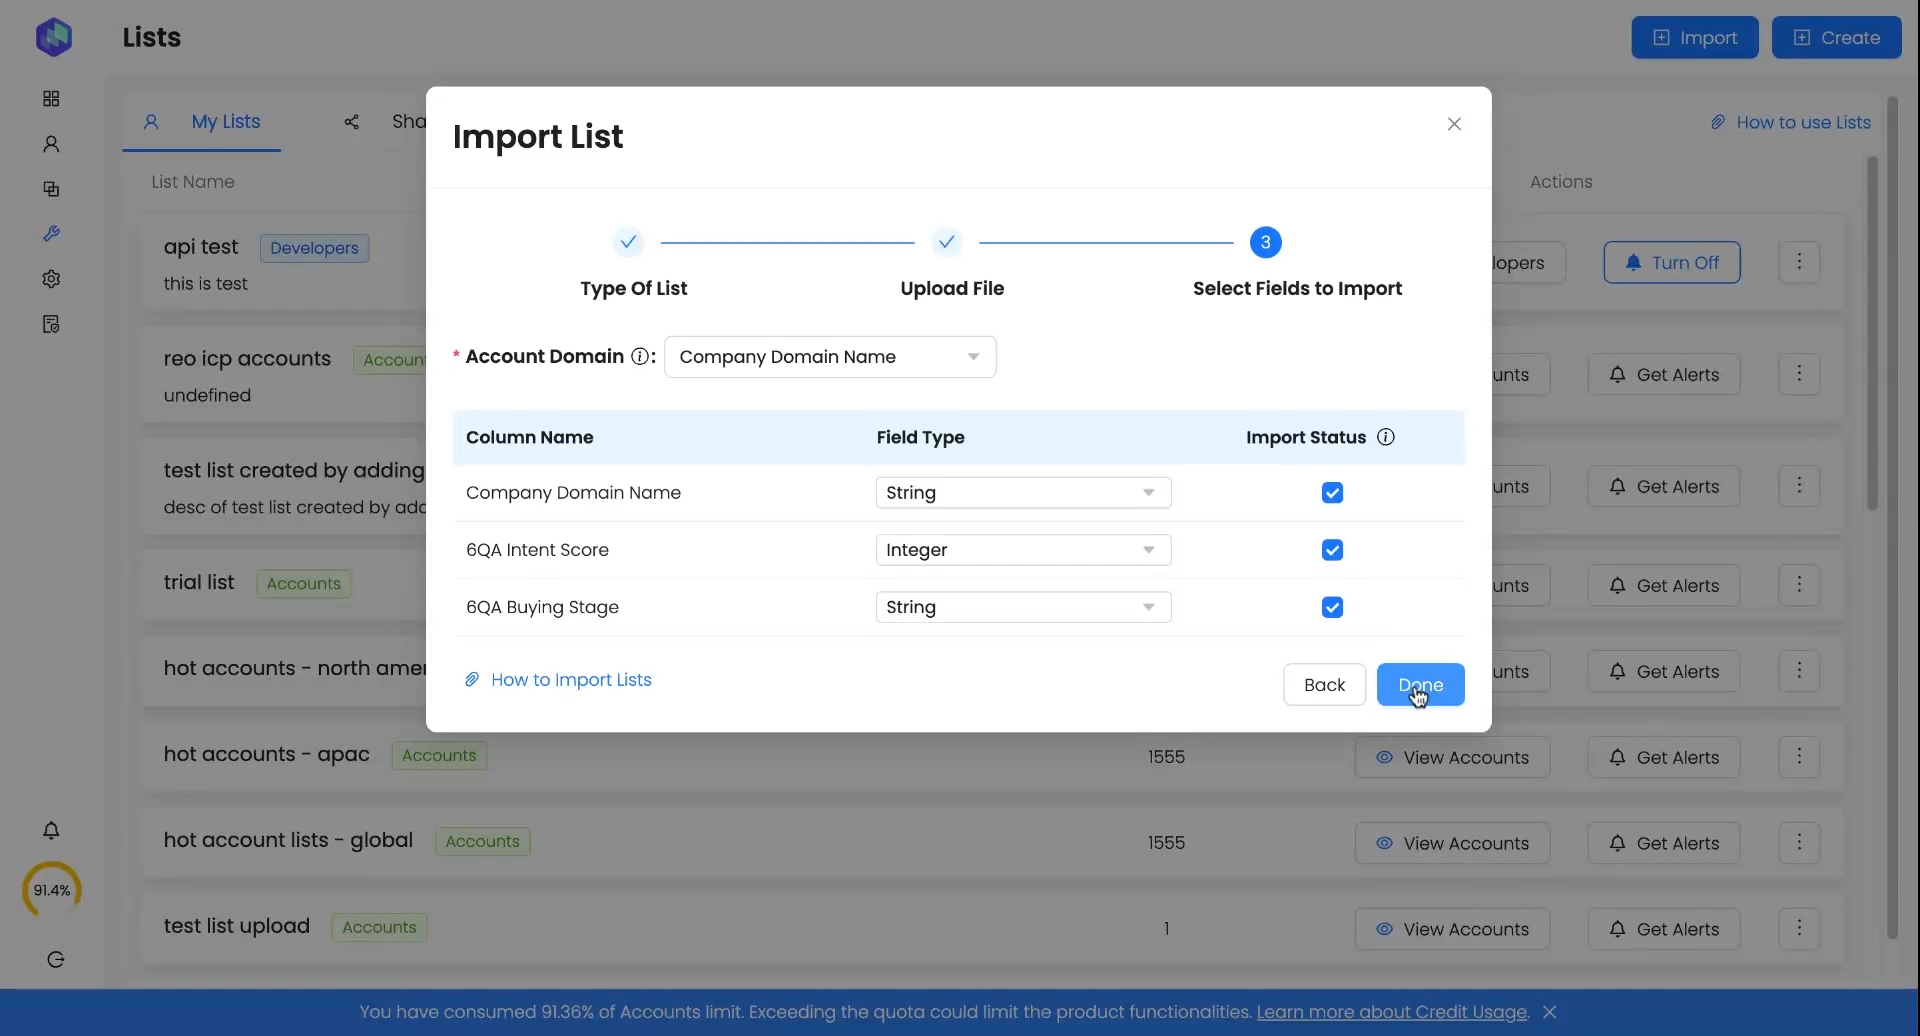Click info icon beside Account Domain label

tap(641, 357)
